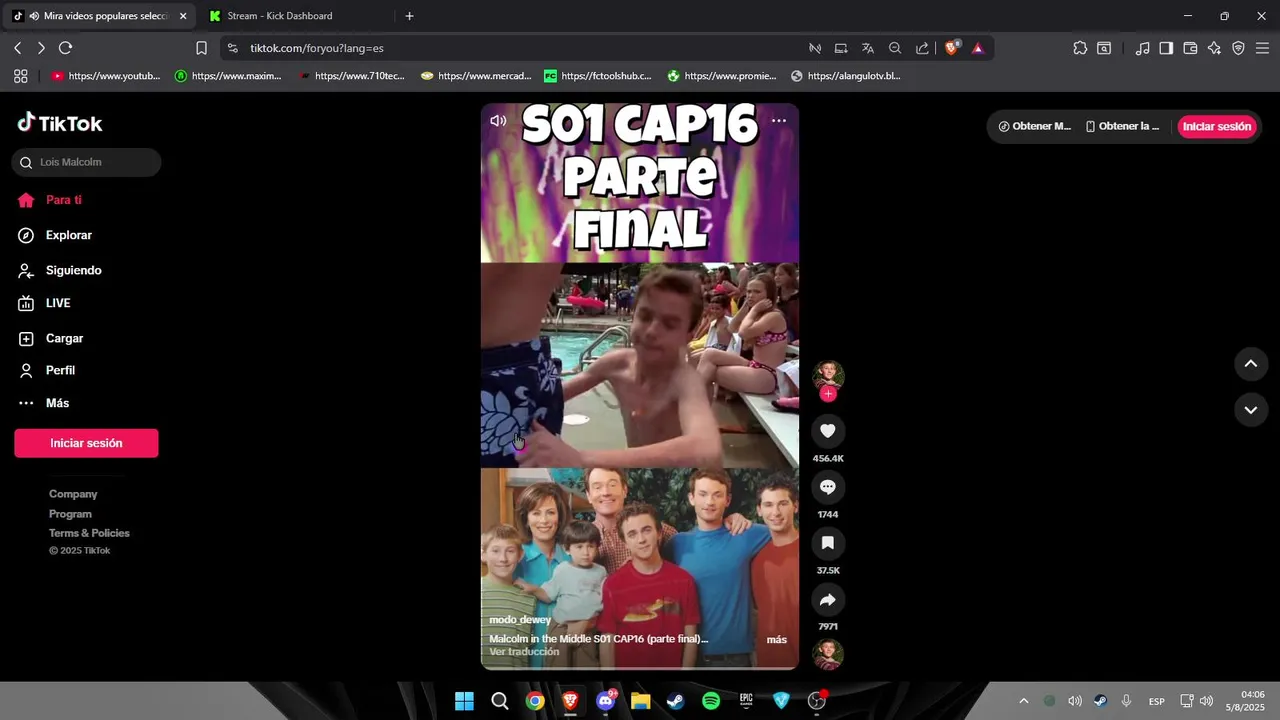Expand the Program footer section
1280x720 pixels.
pyautogui.click(x=70, y=514)
